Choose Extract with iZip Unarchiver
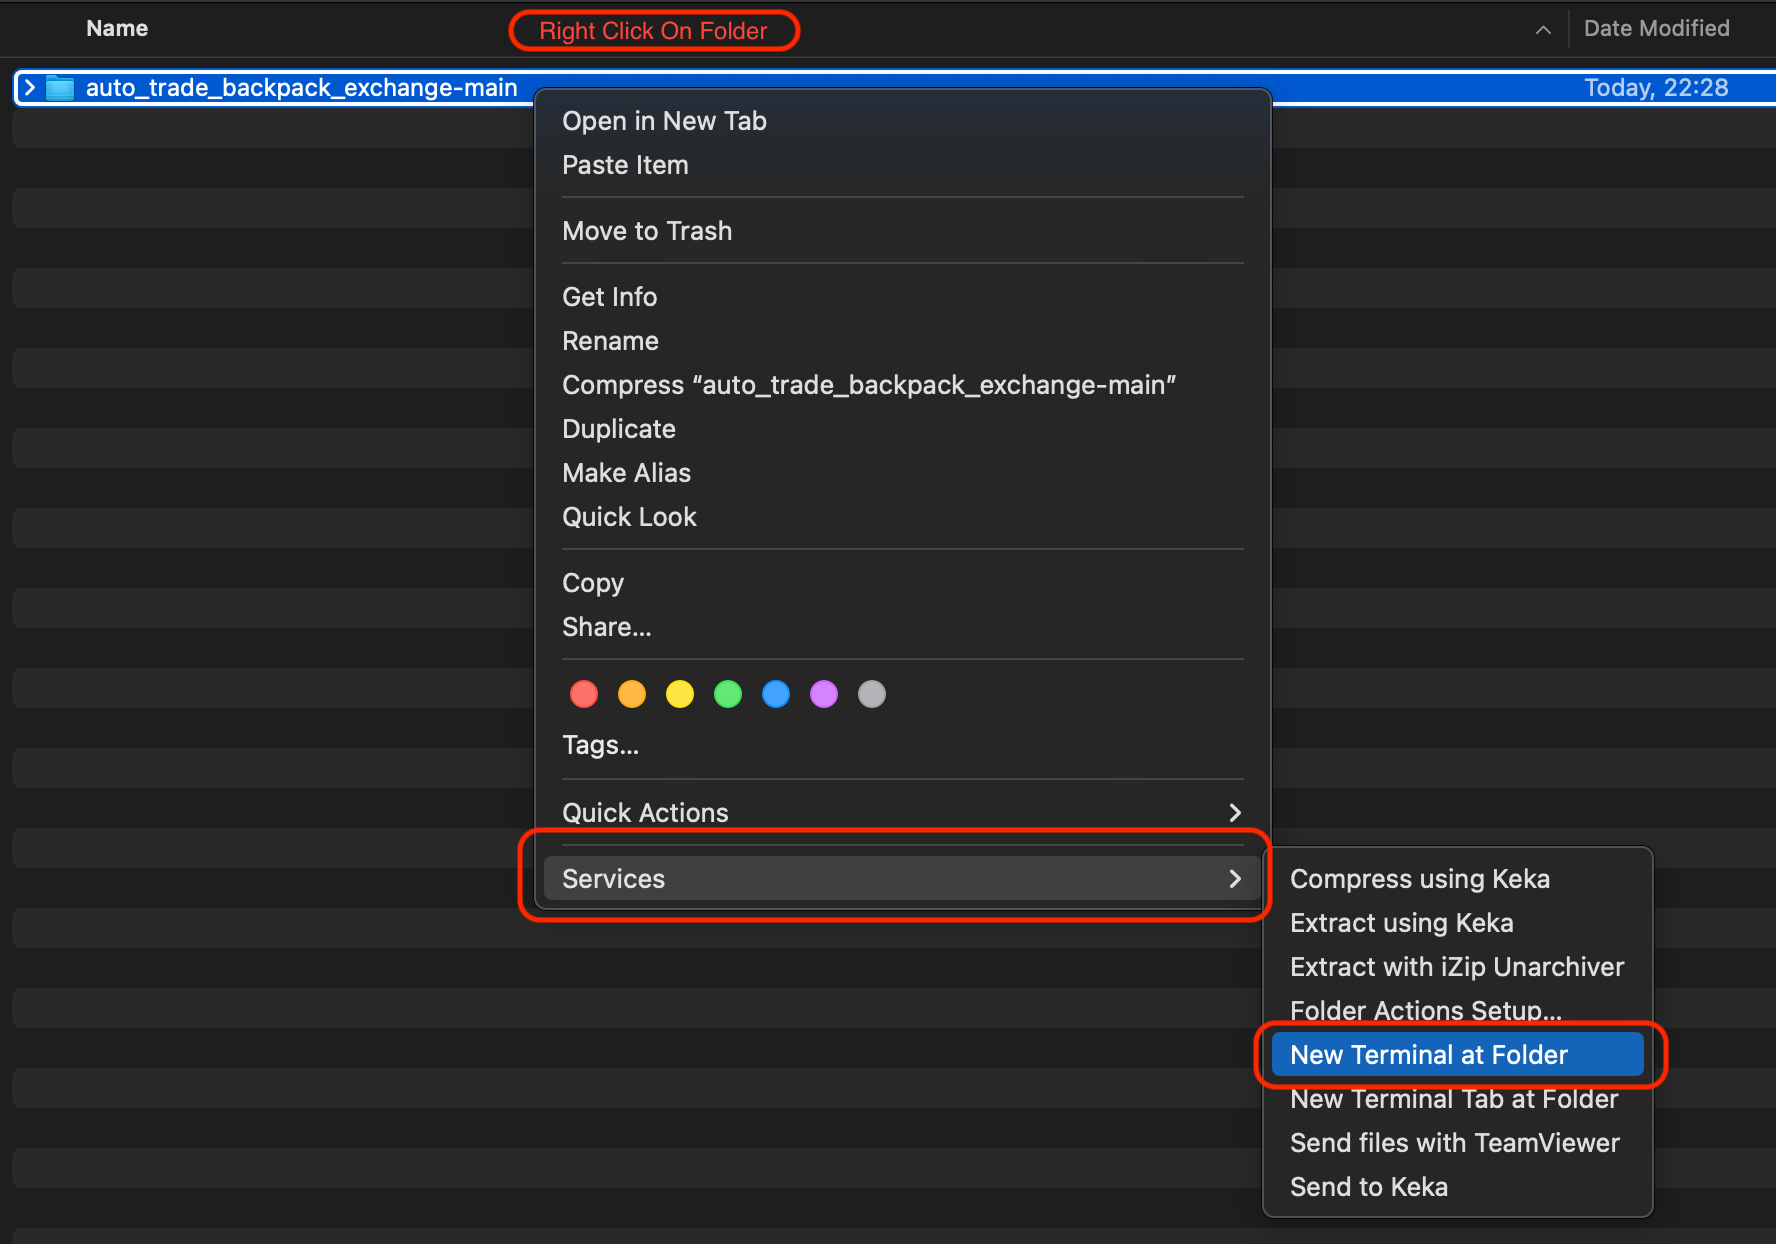1776x1244 pixels. 1458,967
